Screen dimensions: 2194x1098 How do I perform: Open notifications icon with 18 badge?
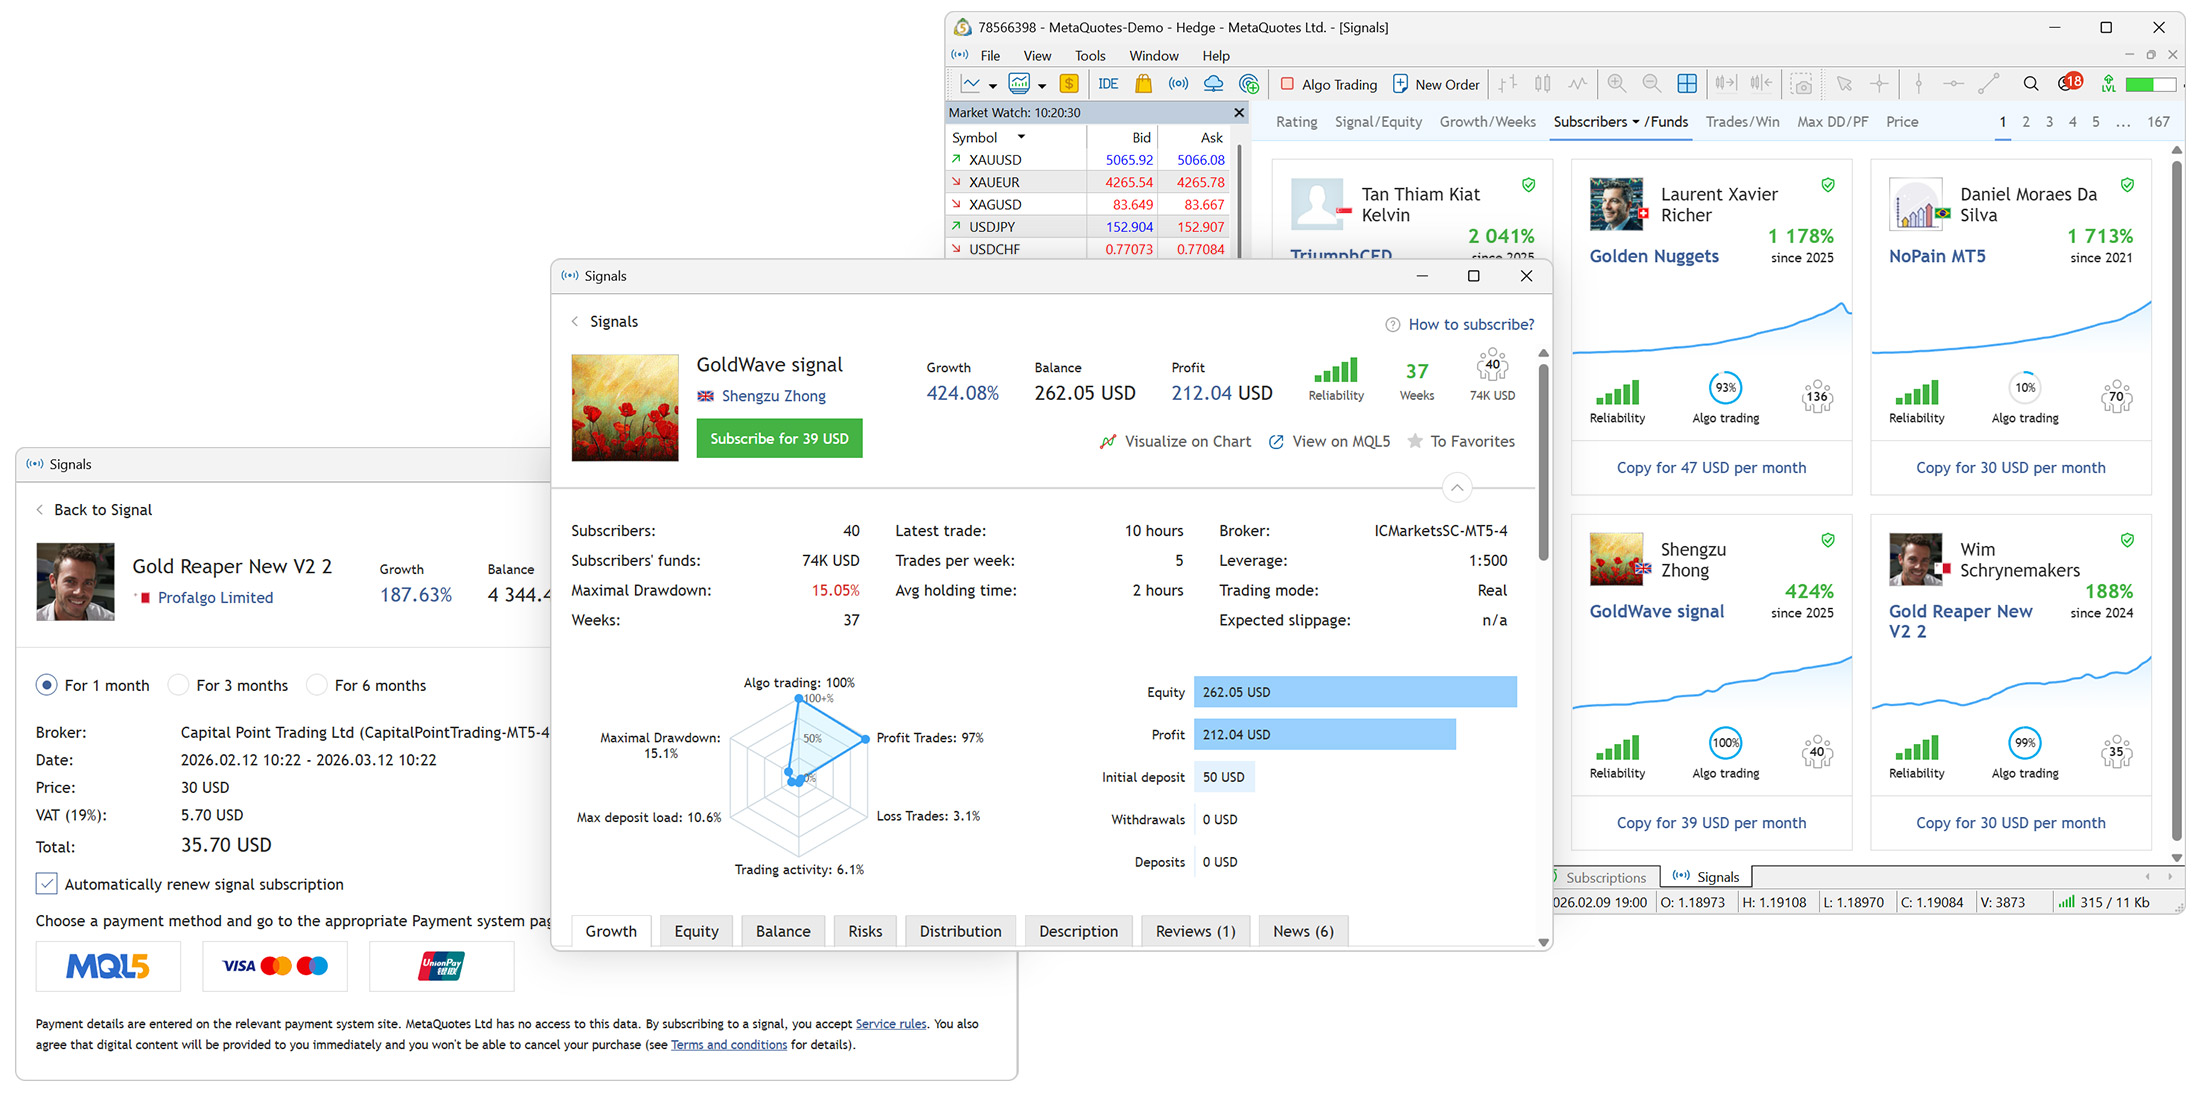tap(2068, 83)
